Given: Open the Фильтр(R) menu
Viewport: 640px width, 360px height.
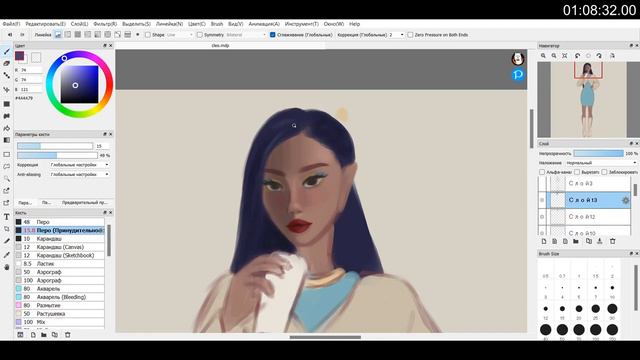Looking at the screenshot, I should coord(105,24).
